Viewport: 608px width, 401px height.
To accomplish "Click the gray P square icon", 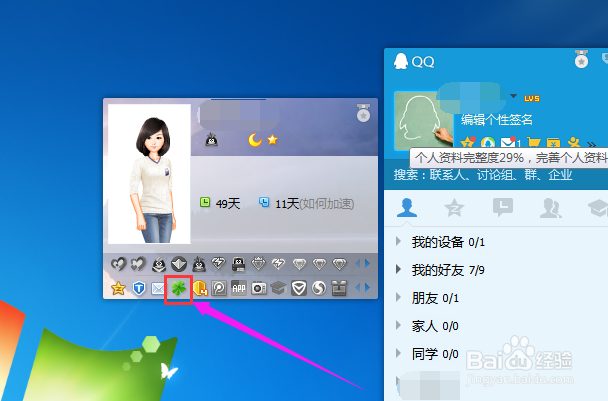I will (x=219, y=288).
